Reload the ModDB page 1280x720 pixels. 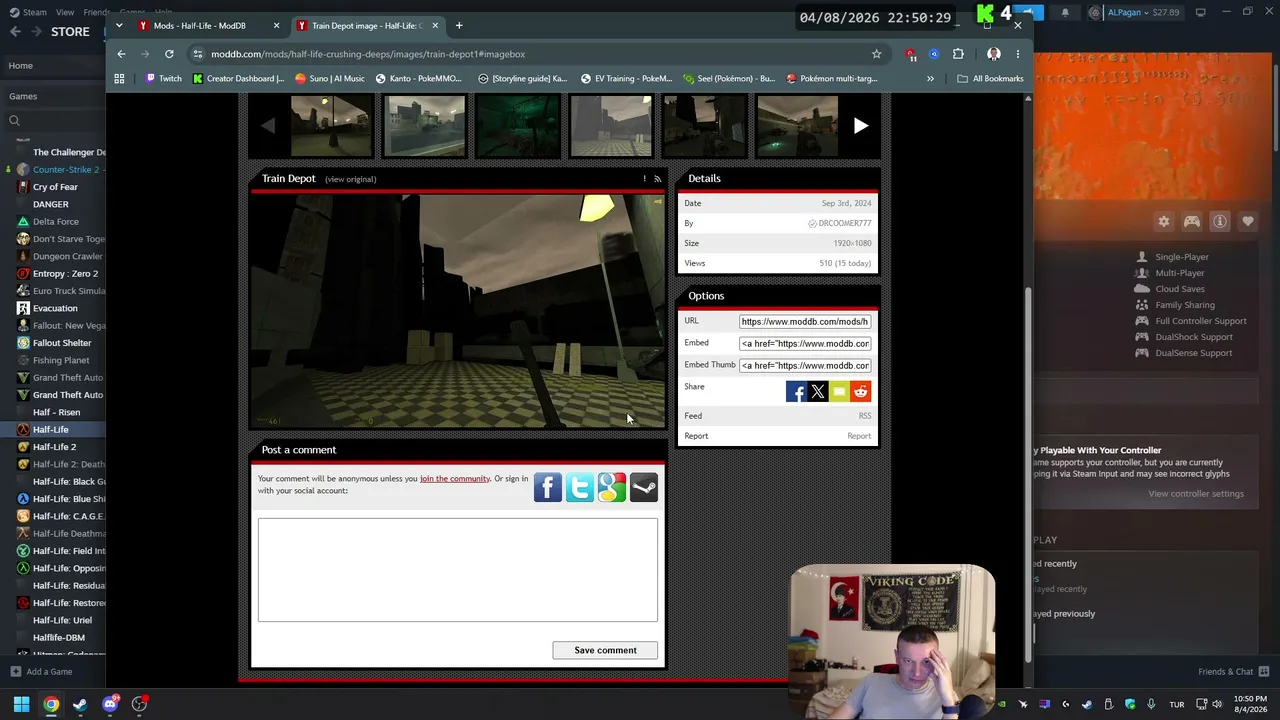tap(169, 54)
